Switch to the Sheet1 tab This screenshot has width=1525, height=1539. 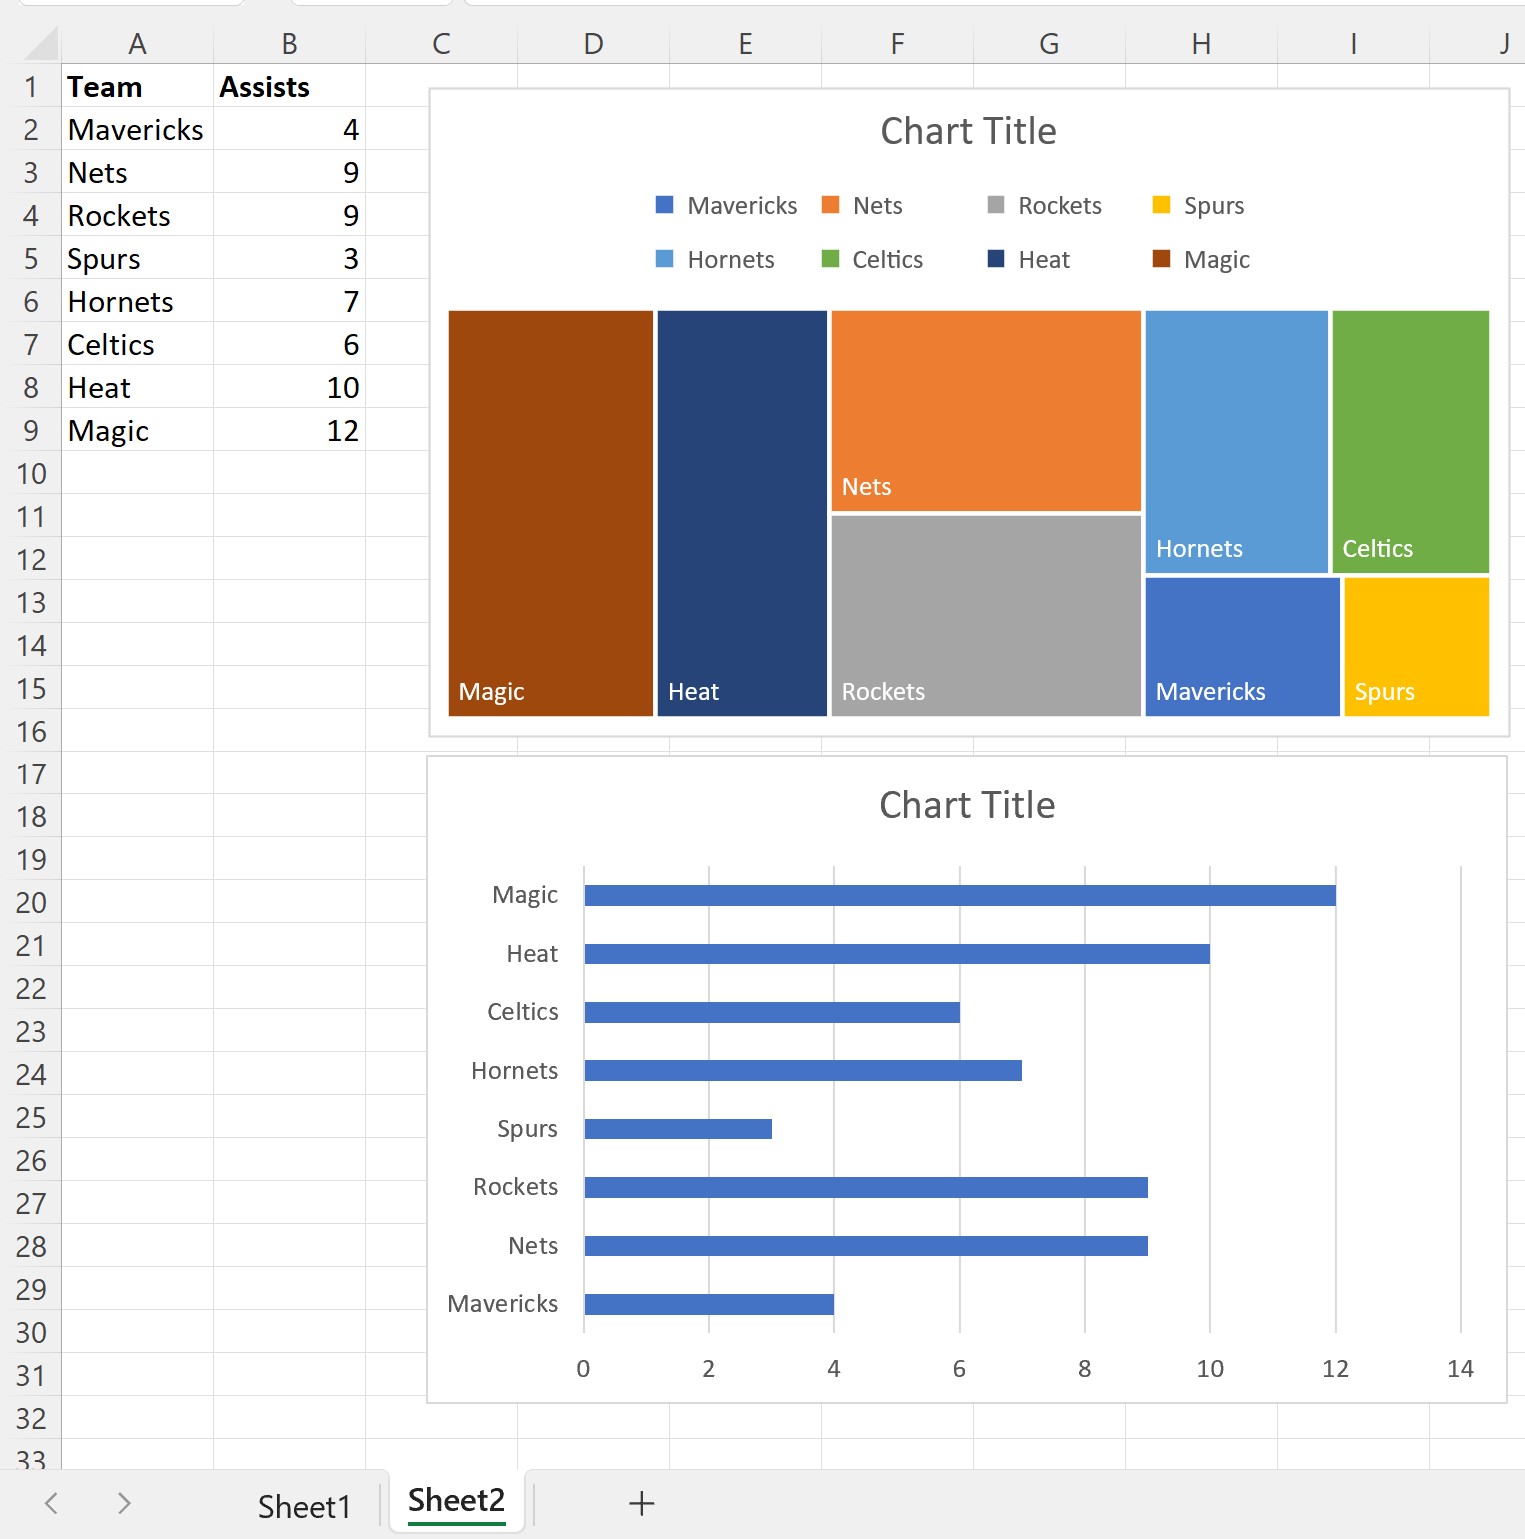coord(303,1503)
